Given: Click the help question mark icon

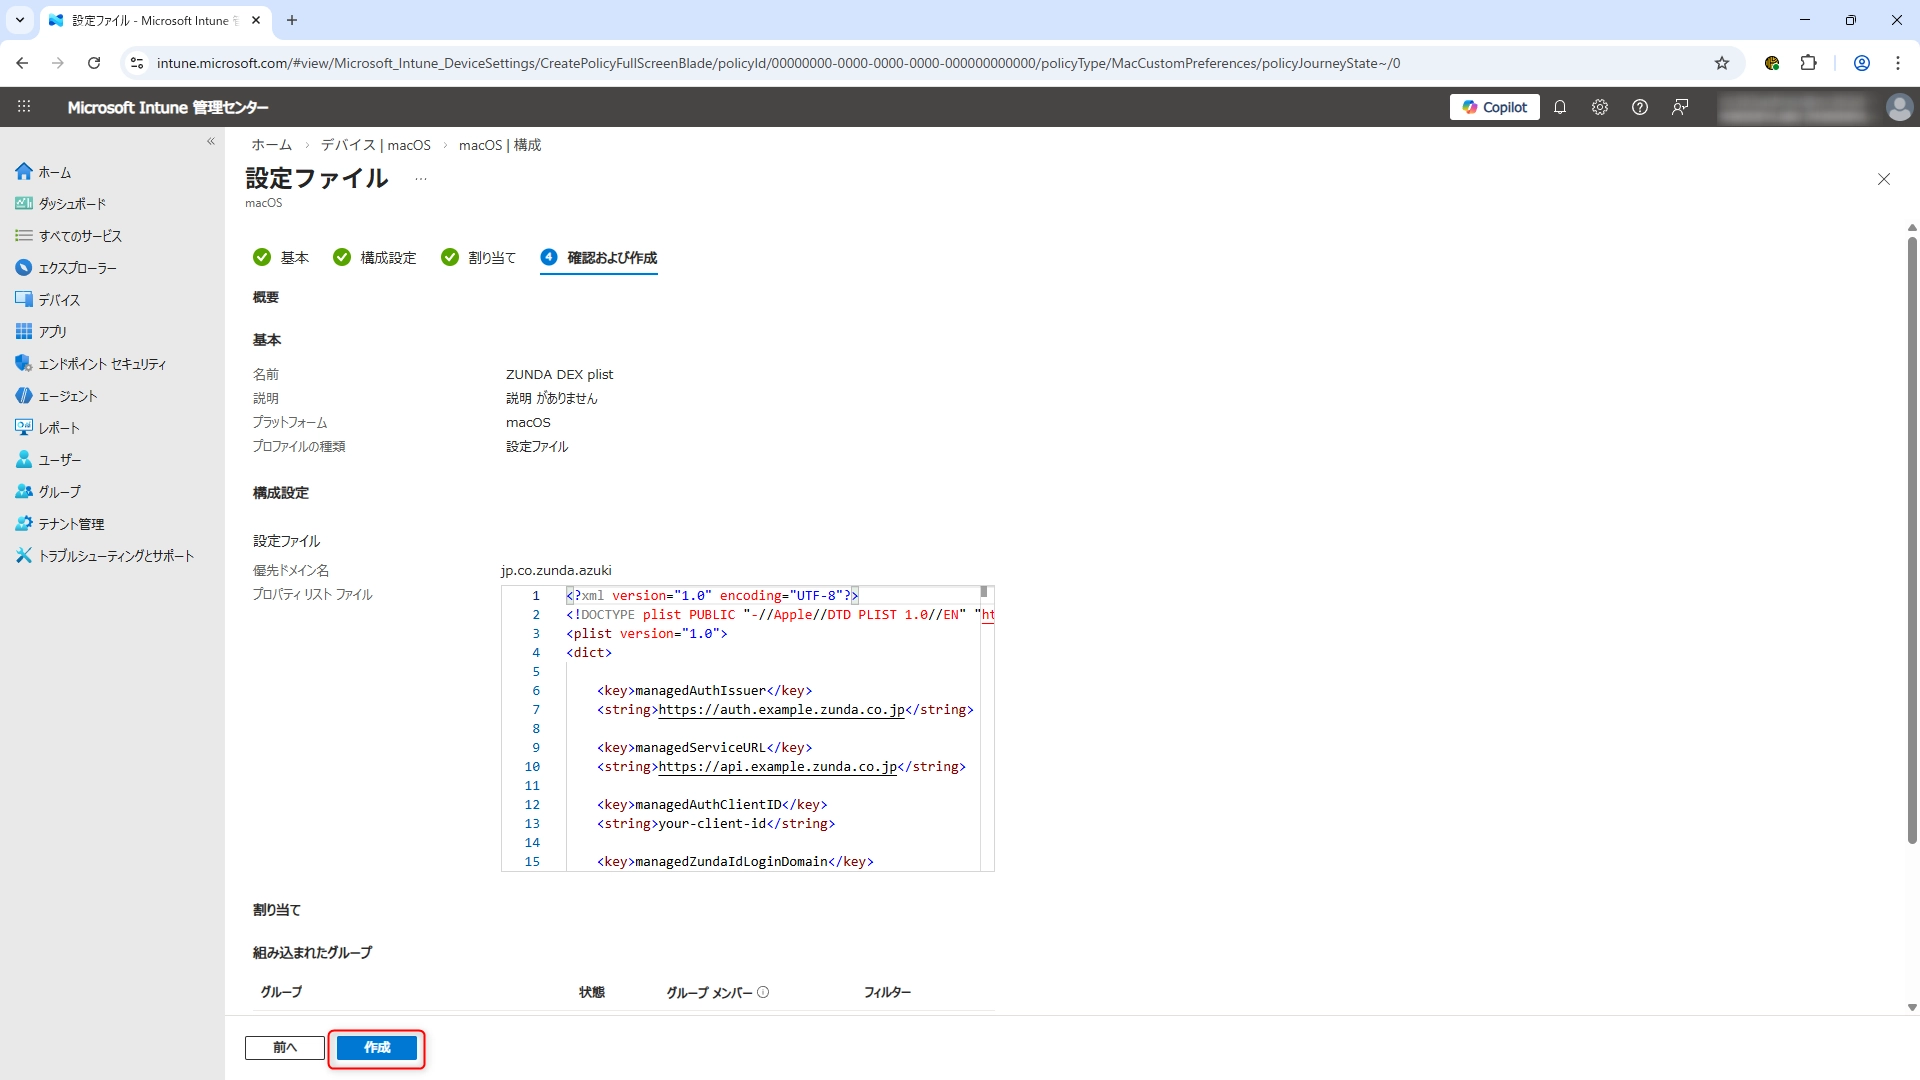Looking at the screenshot, I should coord(1640,107).
